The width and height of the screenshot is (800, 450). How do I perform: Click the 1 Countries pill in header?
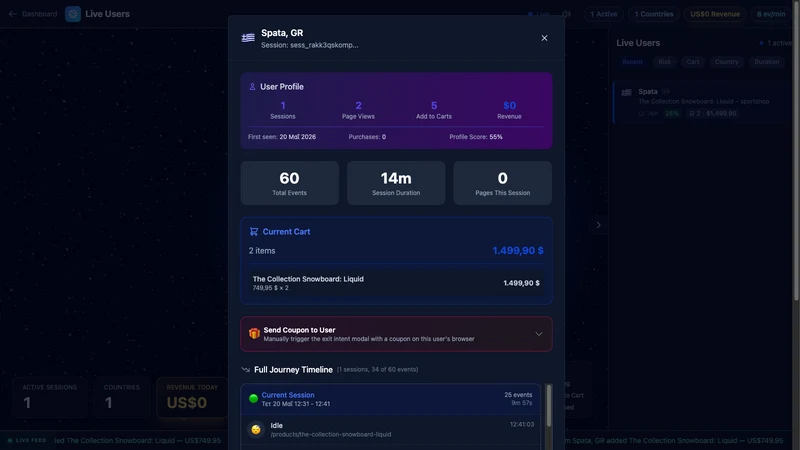click(654, 14)
